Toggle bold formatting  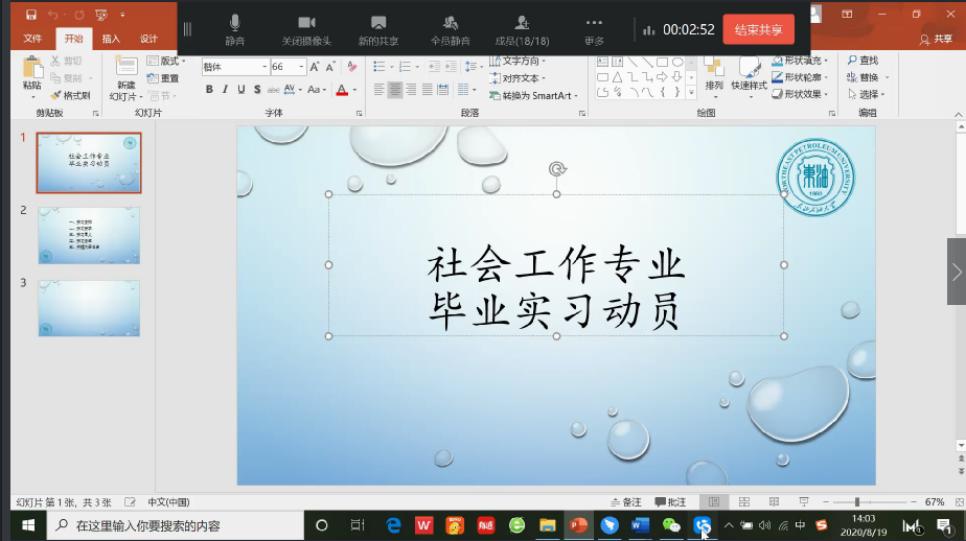coord(210,89)
